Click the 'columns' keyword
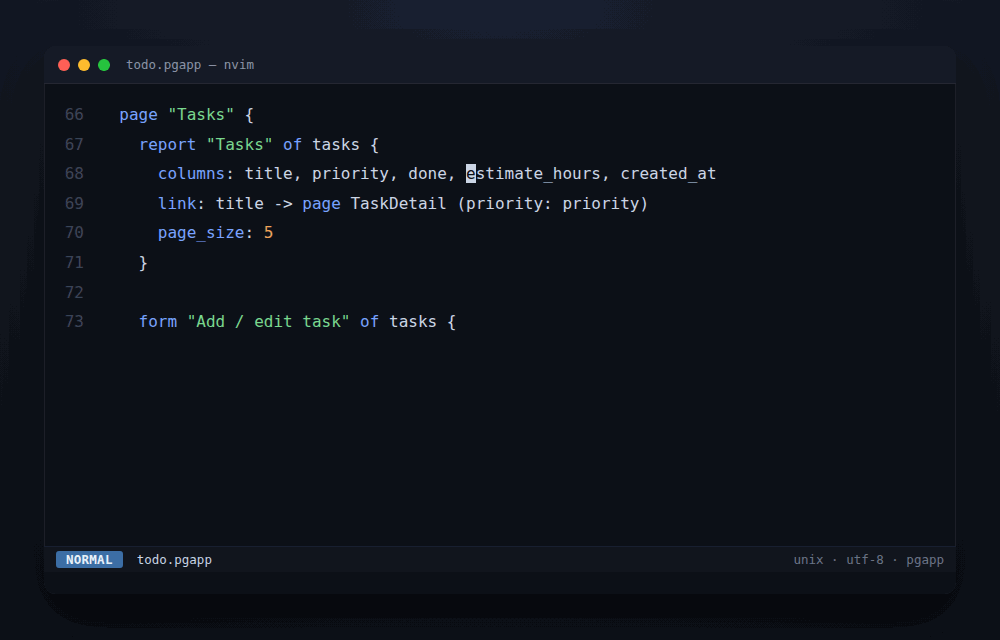This screenshot has width=1000, height=640. point(191,173)
